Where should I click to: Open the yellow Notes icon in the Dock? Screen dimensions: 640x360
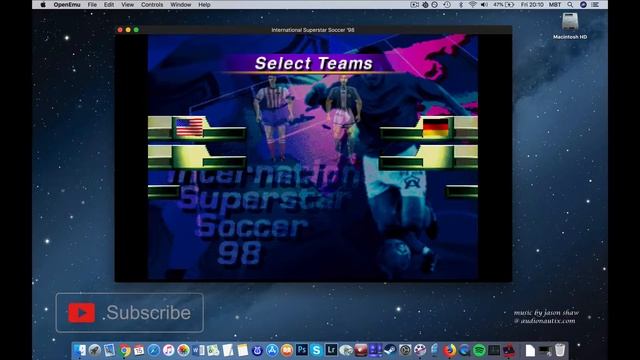[242, 350]
